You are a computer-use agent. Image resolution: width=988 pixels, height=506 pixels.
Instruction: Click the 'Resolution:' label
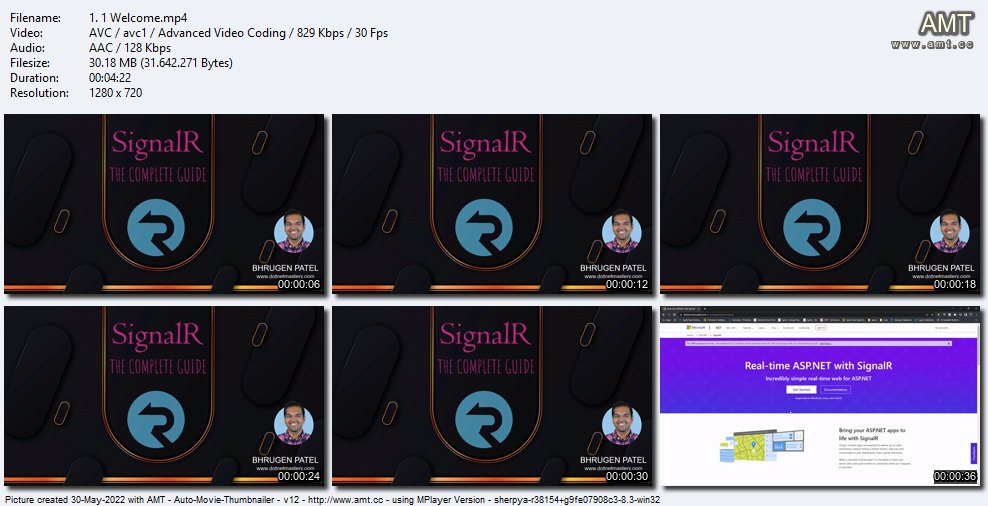pyautogui.click(x=39, y=93)
